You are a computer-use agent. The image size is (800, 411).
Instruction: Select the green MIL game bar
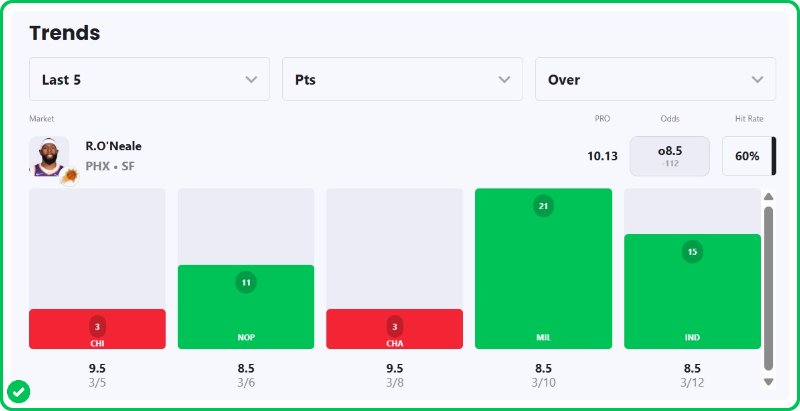click(543, 290)
